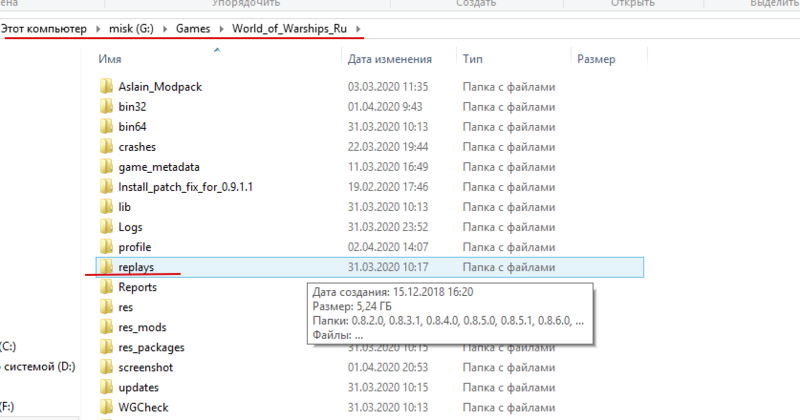800x420 pixels.
Task: Click World_of_Warships_Ru breadcrumb segment
Action: (x=289, y=29)
